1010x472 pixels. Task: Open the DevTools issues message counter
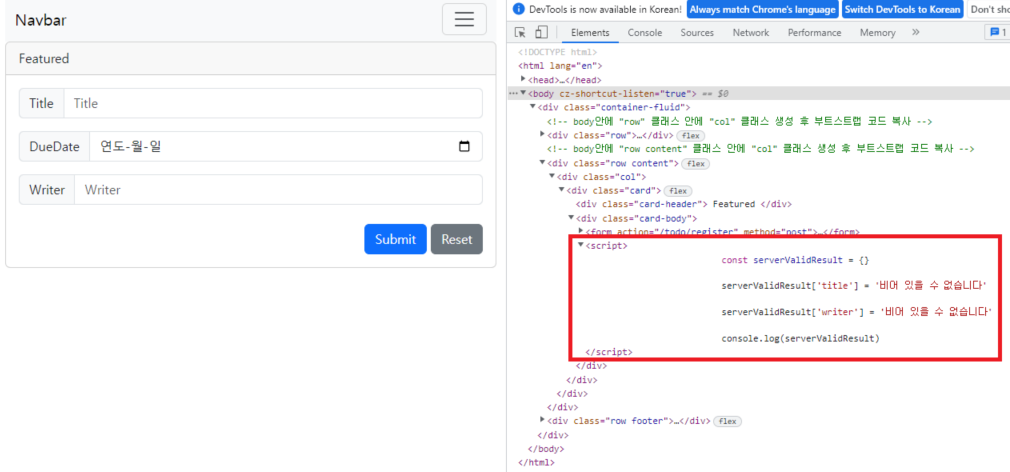997,33
